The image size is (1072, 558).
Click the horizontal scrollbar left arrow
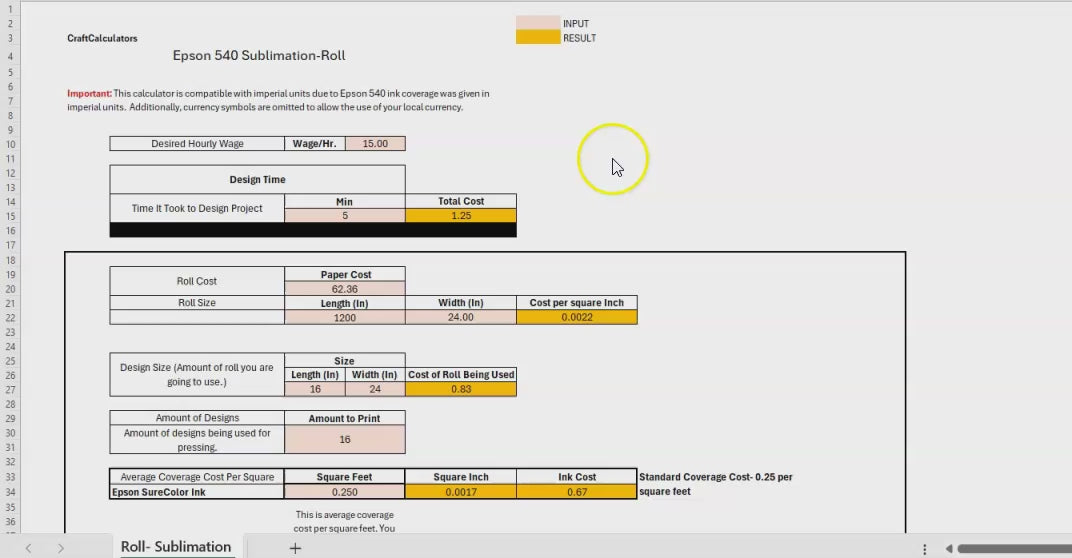(x=949, y=549)
